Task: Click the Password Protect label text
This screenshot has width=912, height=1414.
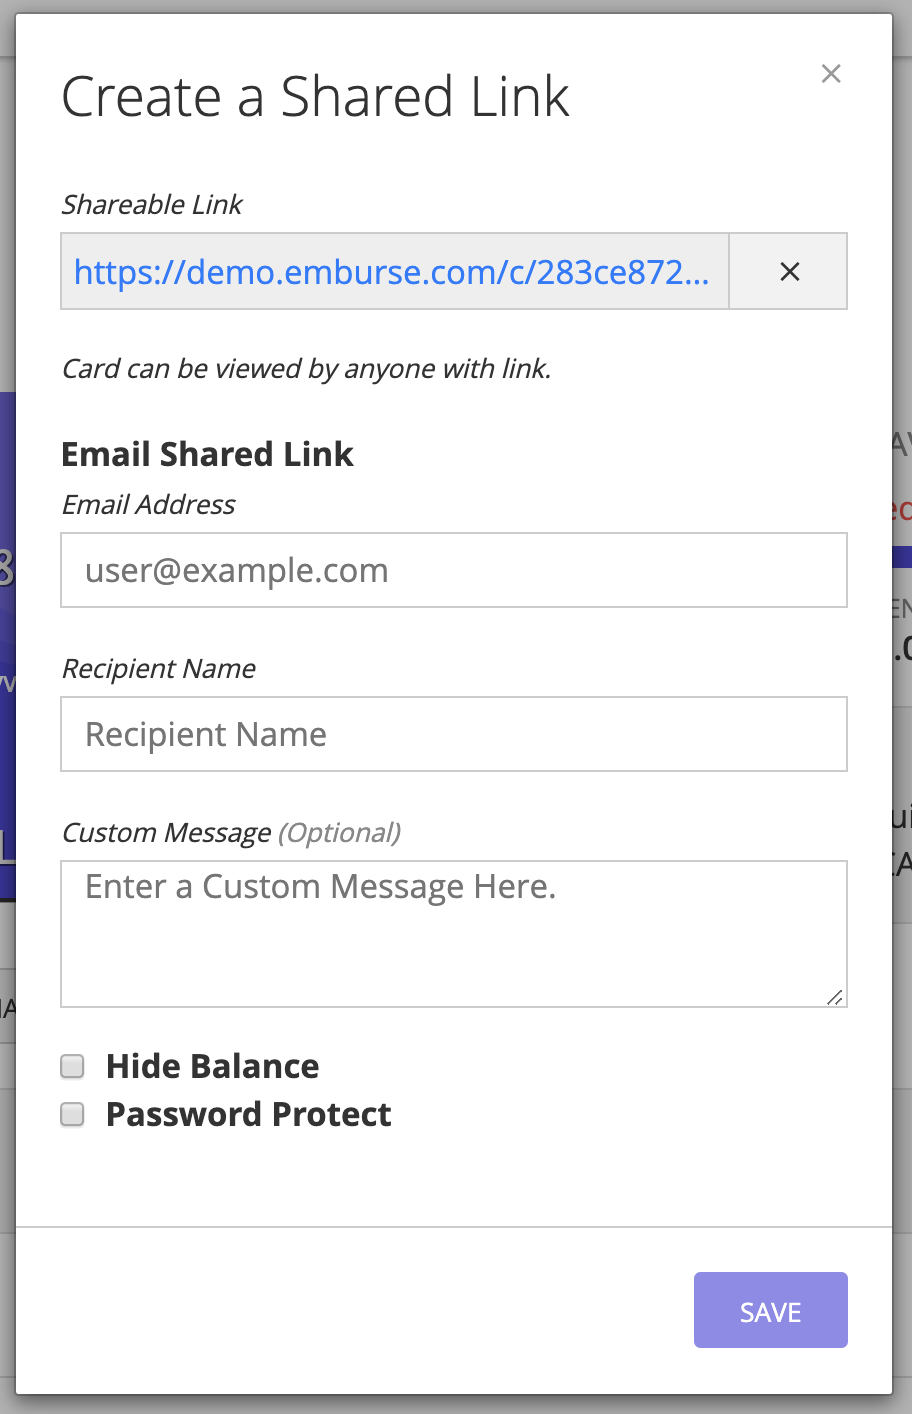Action: 248,1114
